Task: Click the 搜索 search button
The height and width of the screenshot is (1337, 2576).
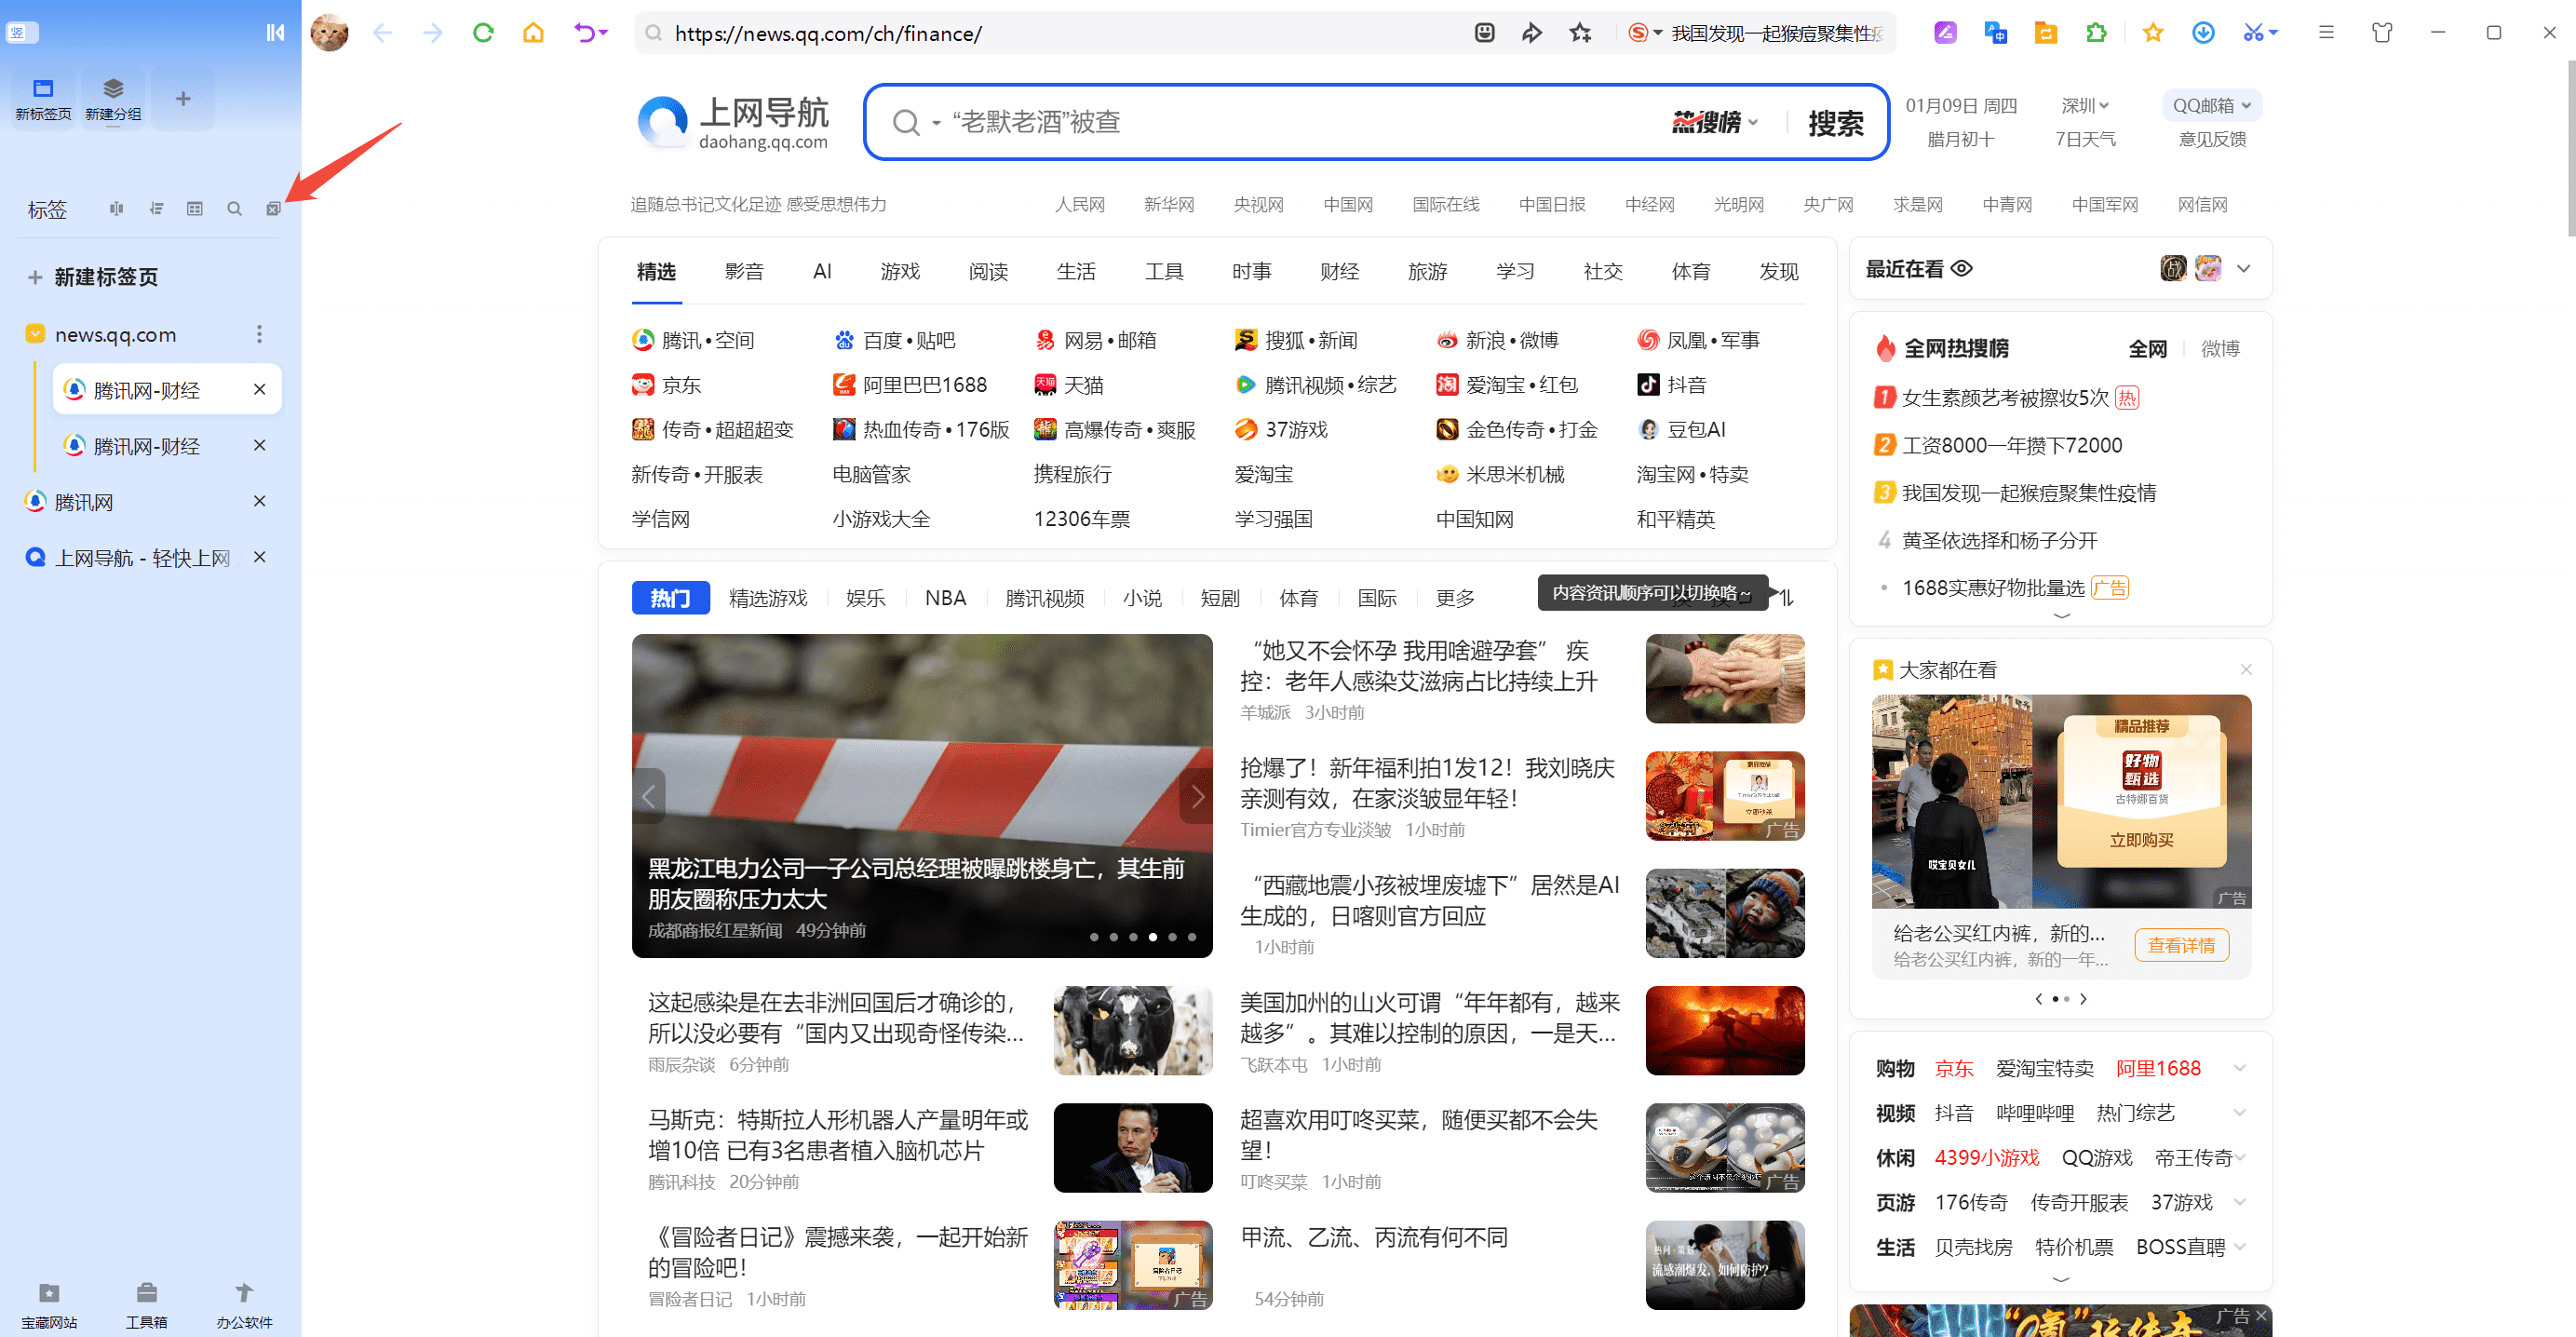Action: click(1835, 122)
